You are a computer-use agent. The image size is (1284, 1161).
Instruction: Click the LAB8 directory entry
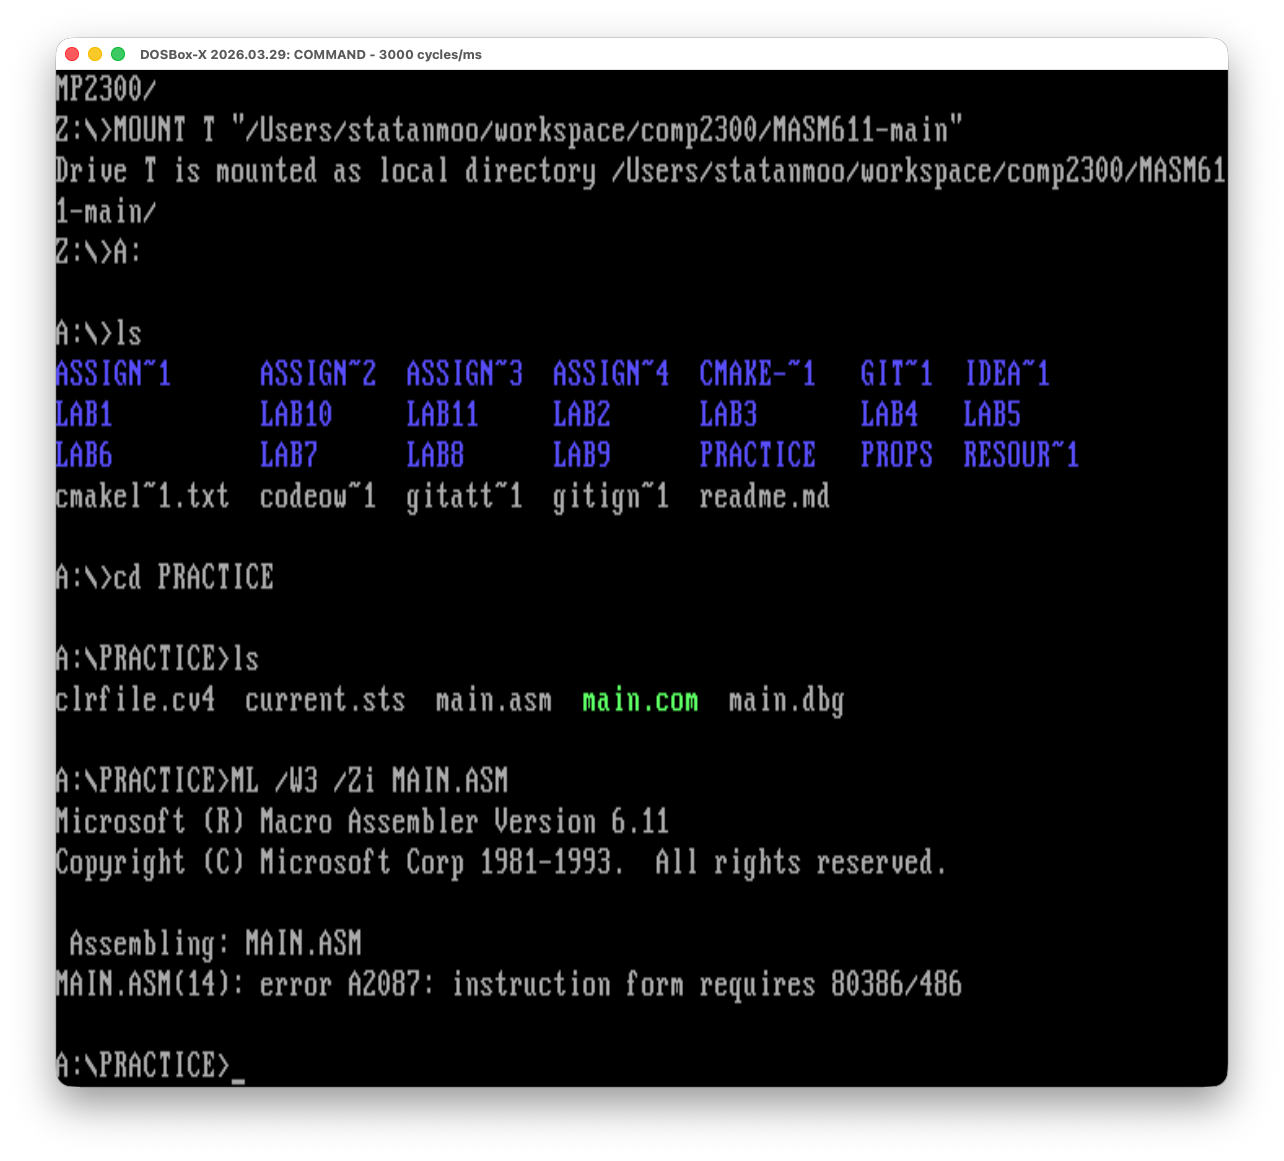click(x=435, y=455)
